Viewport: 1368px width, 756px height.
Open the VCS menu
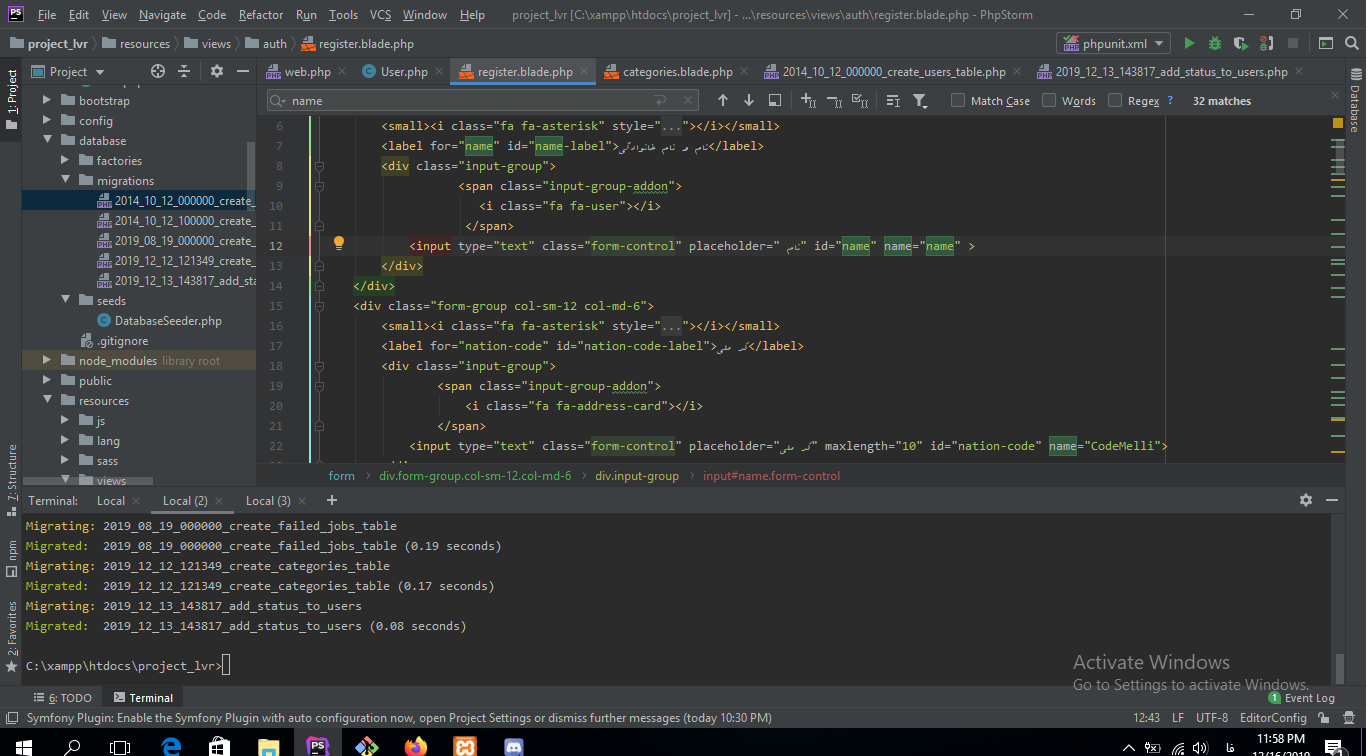pyautogui.click(x=380, y=15)
